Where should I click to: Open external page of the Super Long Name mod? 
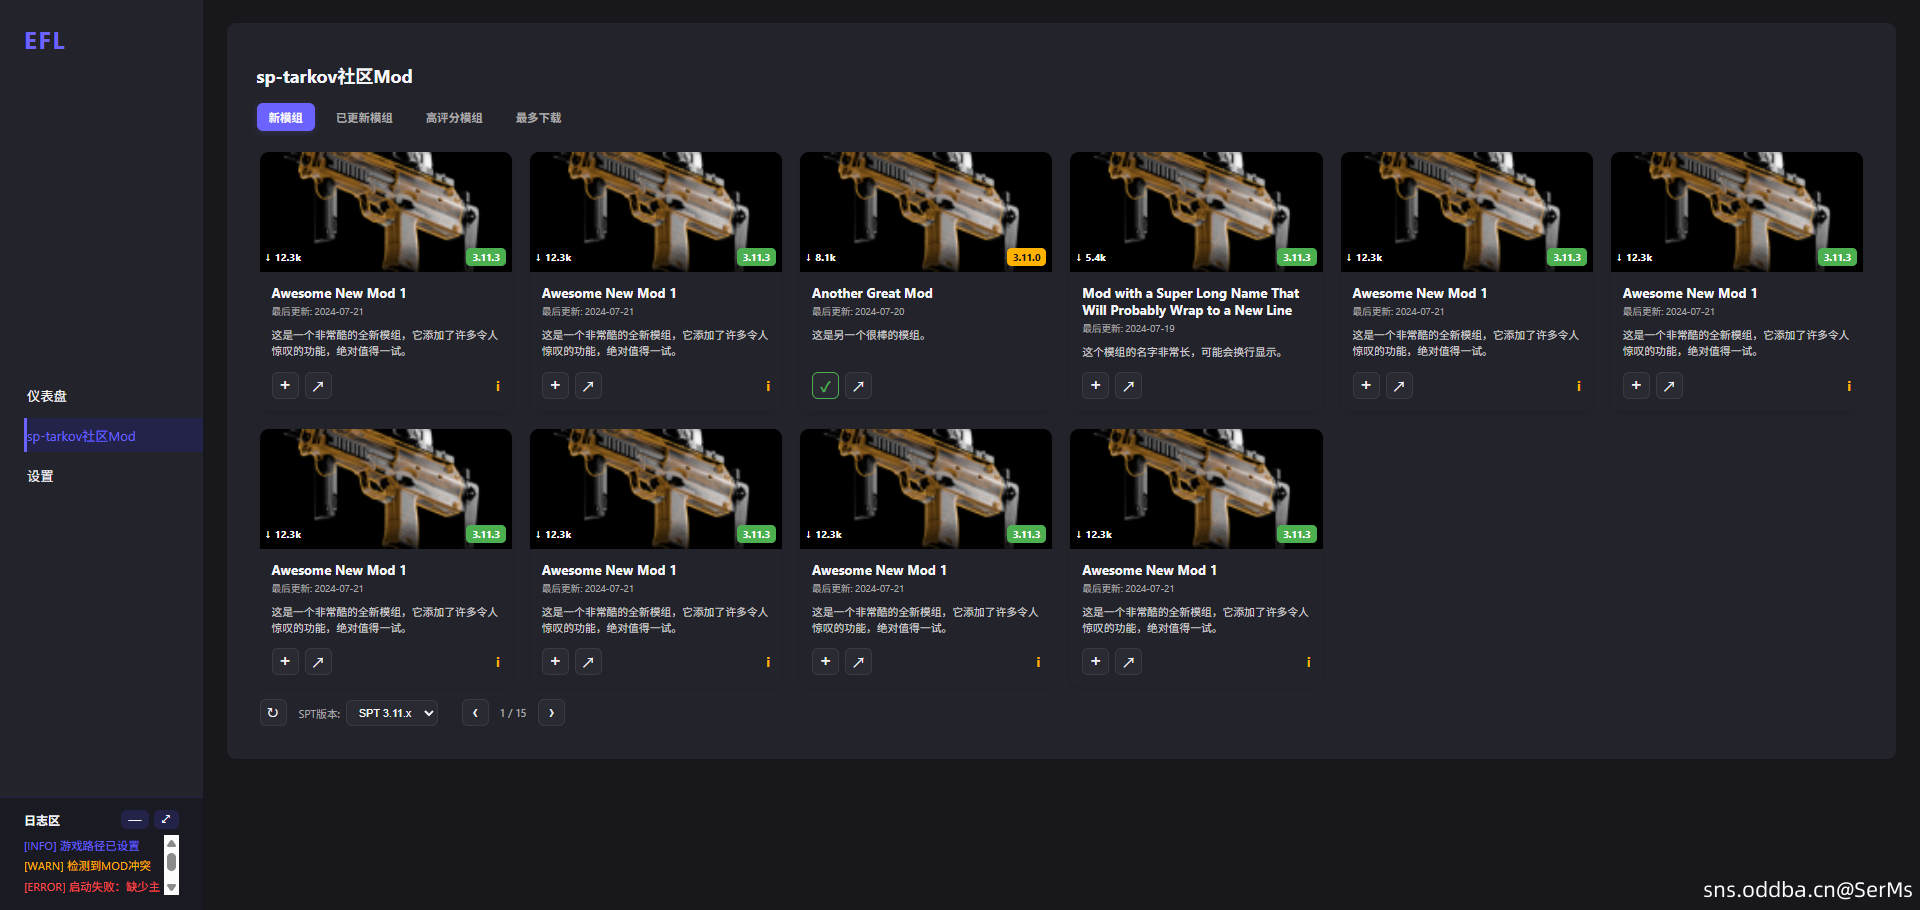1128,386
